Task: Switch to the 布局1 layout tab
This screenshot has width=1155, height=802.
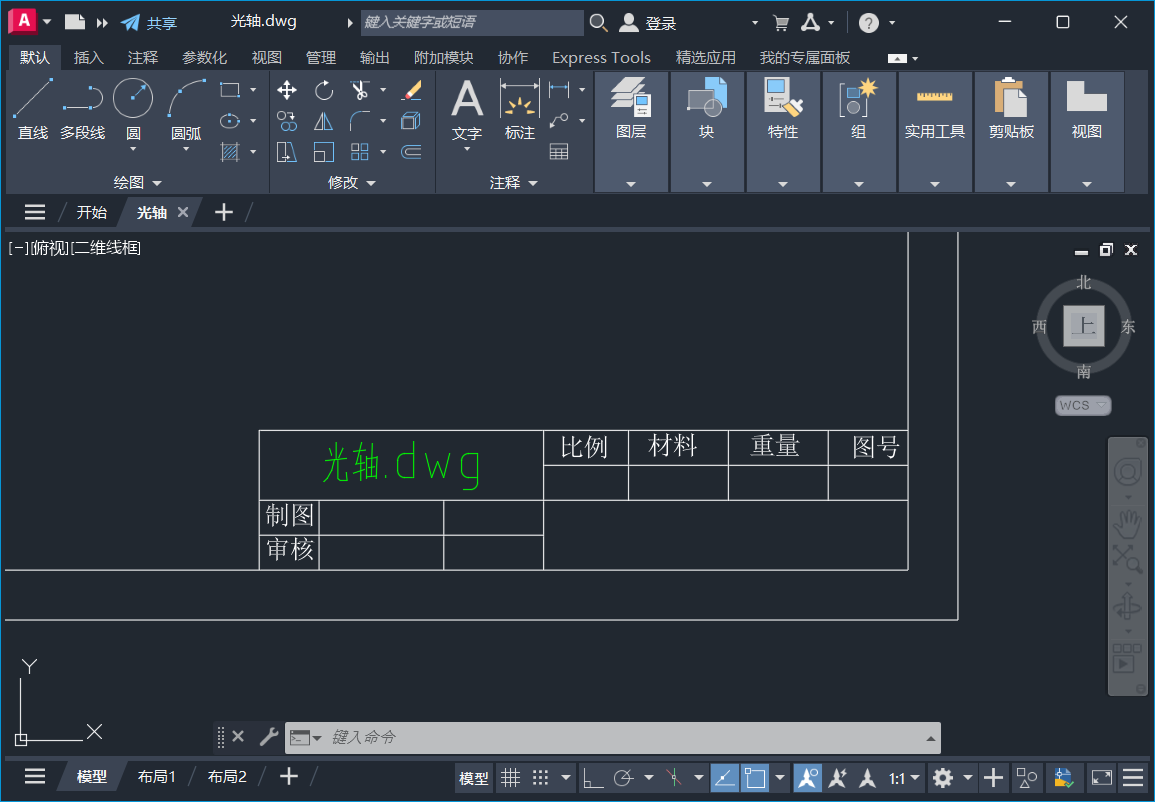Action: click(x=156, y=776)
